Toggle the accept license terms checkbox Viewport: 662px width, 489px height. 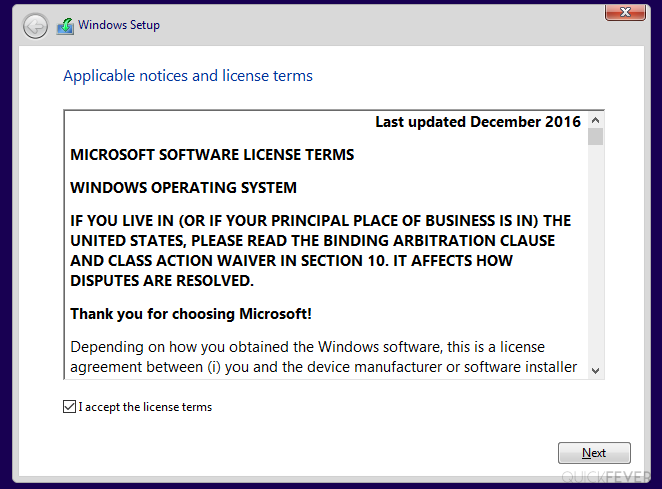[69, 407]
